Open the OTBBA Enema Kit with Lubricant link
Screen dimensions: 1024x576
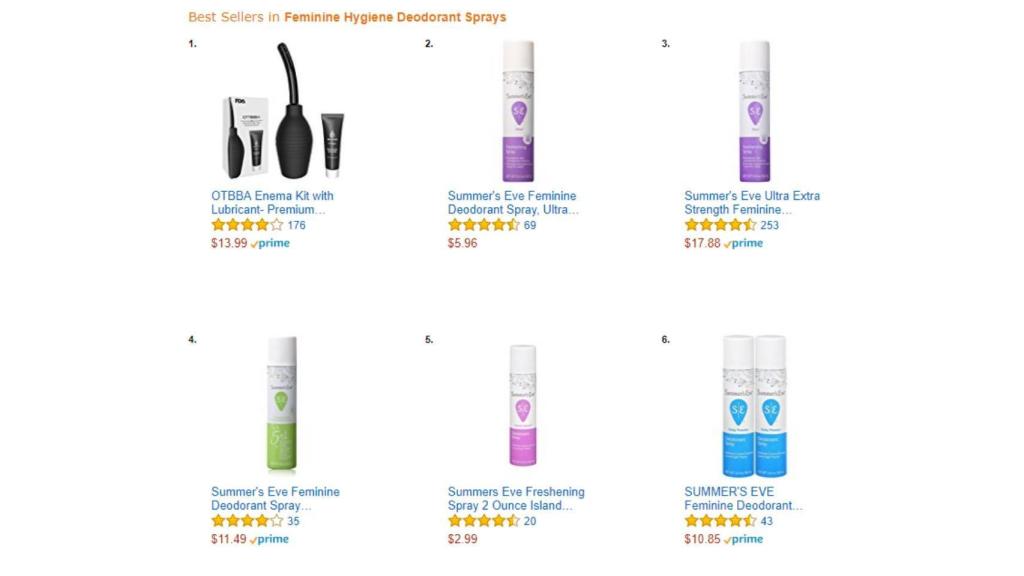pos(272,202)
